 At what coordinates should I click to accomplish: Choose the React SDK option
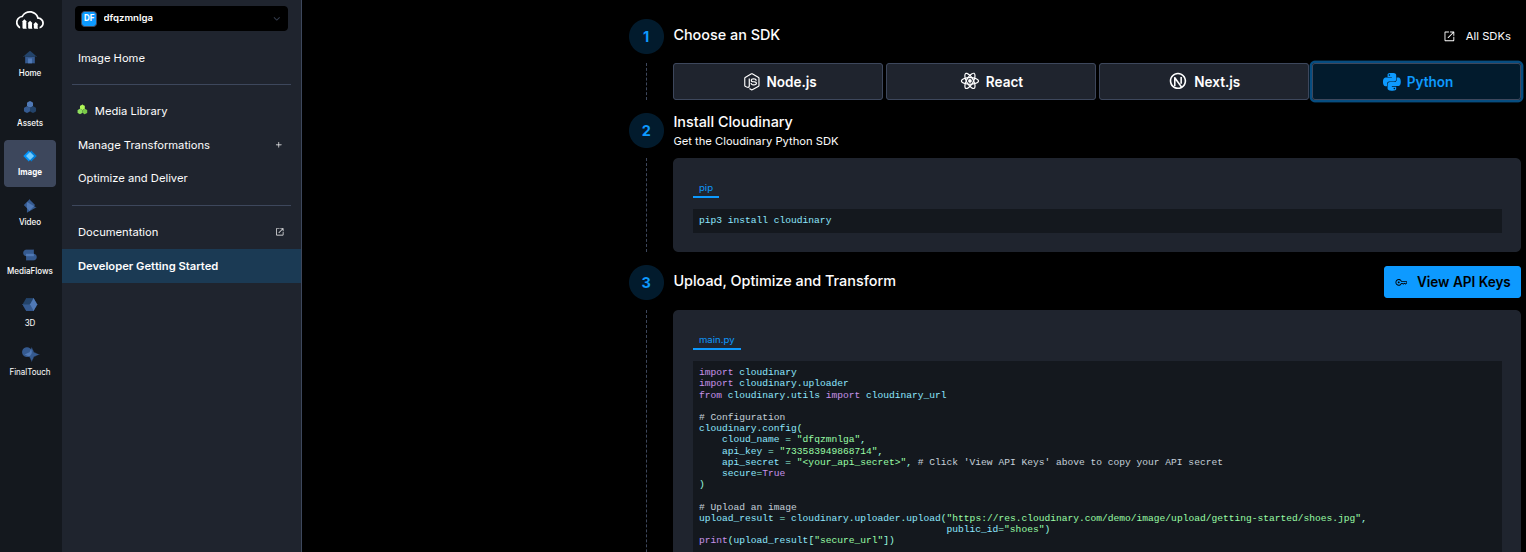[991, 82]
